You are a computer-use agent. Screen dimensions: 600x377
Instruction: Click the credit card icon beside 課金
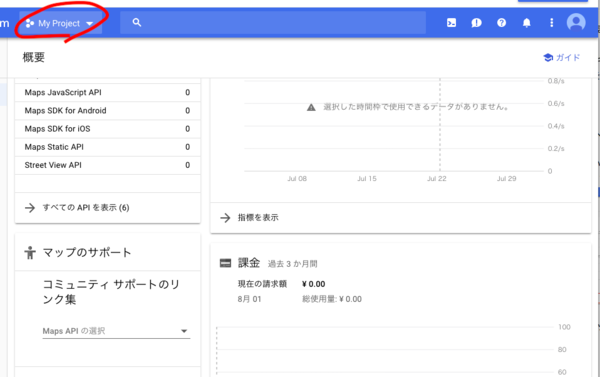[x=225, y=263]
